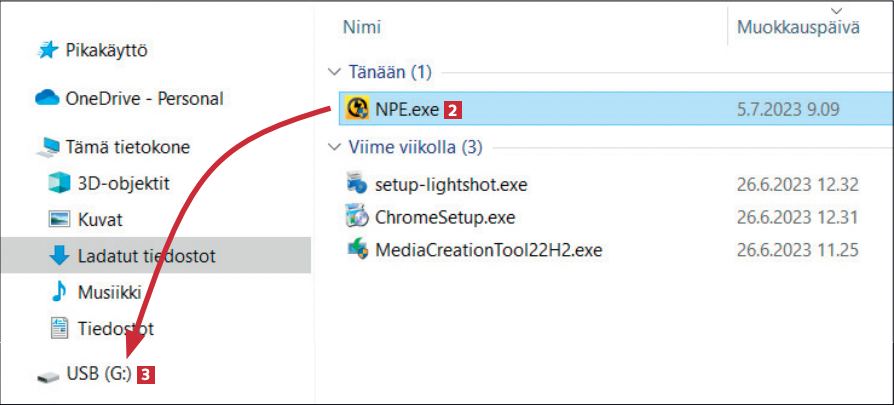The height and width of the screenshot is (405, 894).
Task: Click the NPE.exe file icon
Action: tap(356, 108)
